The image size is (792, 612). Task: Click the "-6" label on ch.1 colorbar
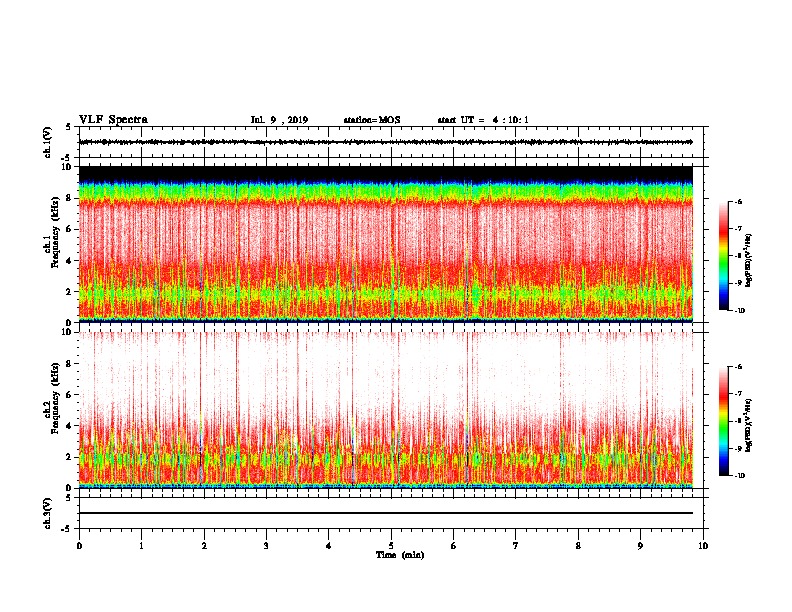739,201
